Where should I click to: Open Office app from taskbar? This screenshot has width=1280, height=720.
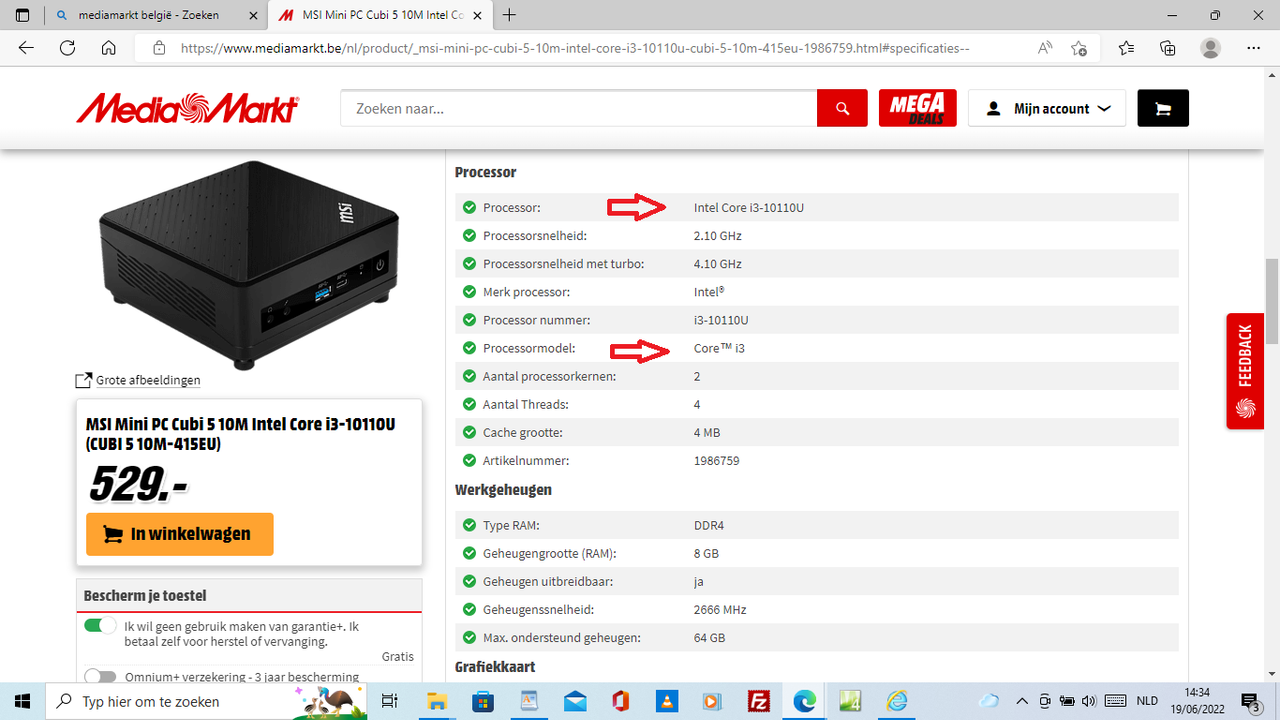(620, 701)
